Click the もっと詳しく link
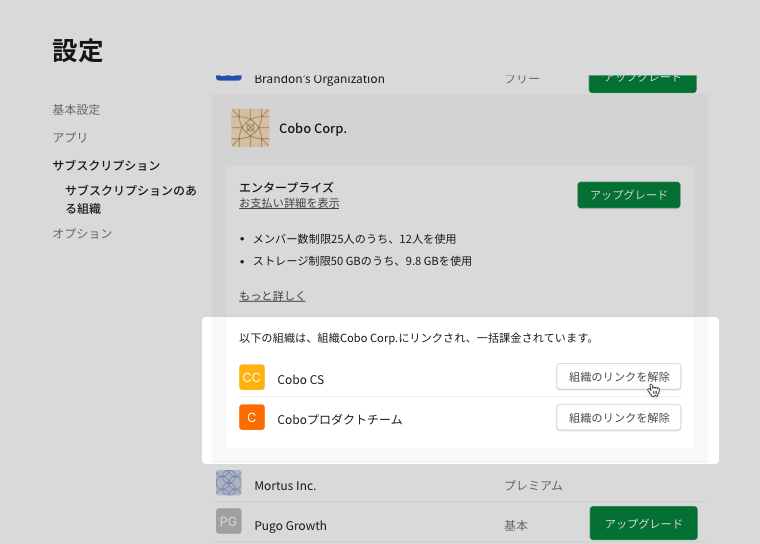Viewport: 760px width, 544px height. [272, 296]
